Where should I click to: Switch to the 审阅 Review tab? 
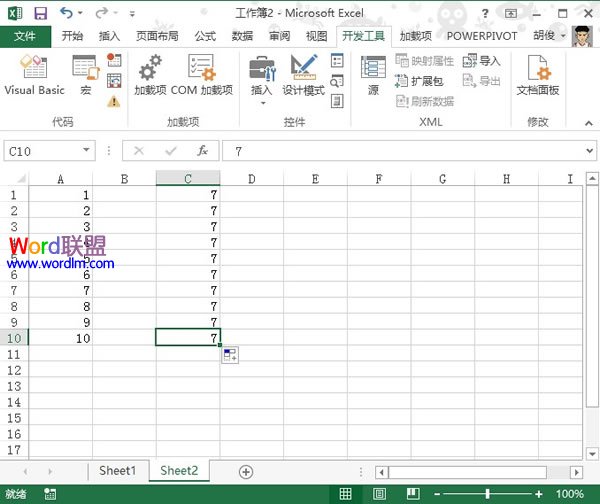click(279, 36)
